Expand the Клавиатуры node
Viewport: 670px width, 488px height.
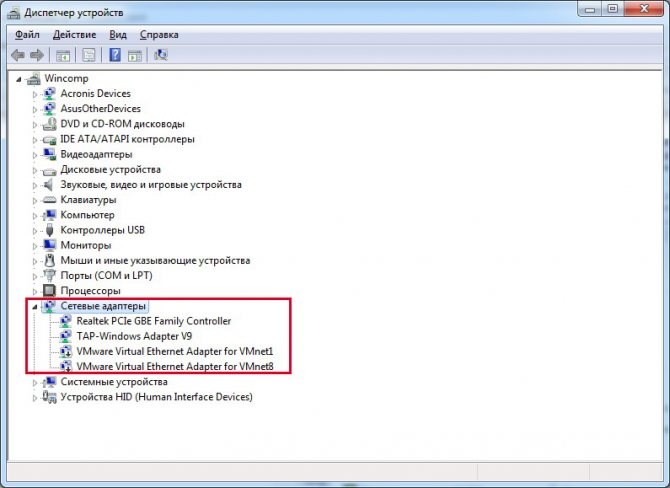(x=35, y=200)
